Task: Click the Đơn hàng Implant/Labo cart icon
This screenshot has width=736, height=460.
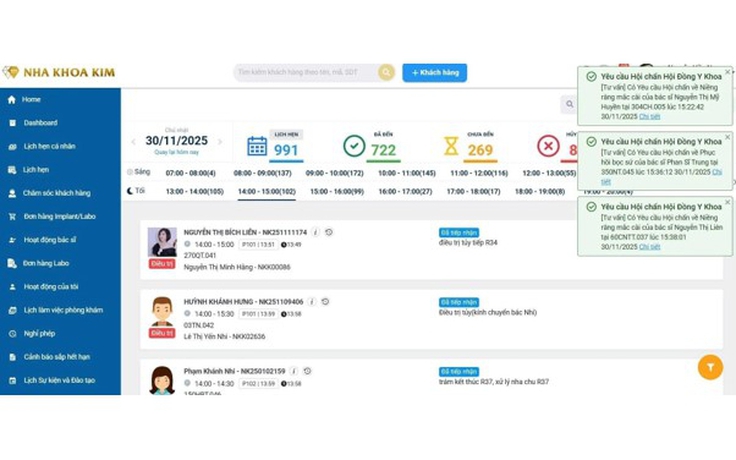Action: pos(12,216)
